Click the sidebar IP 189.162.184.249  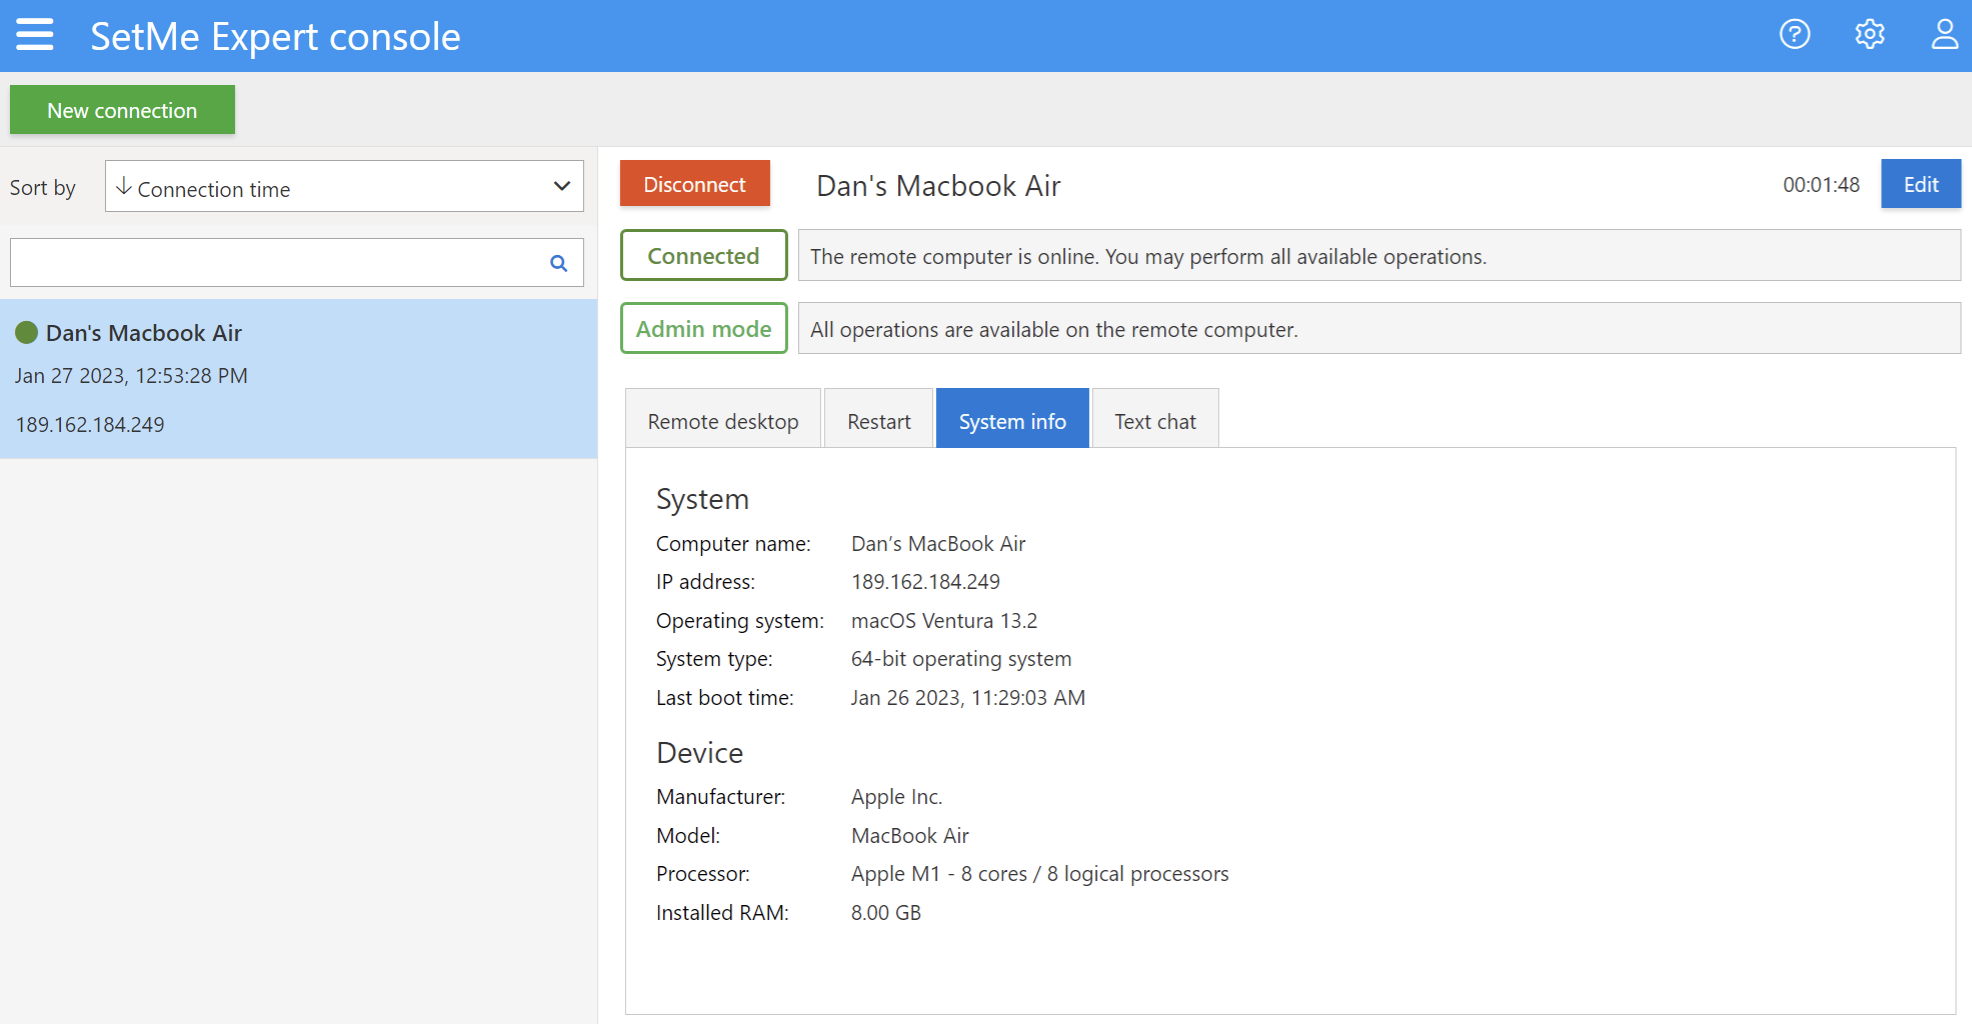pyautogui.click(x=90, y=424)
